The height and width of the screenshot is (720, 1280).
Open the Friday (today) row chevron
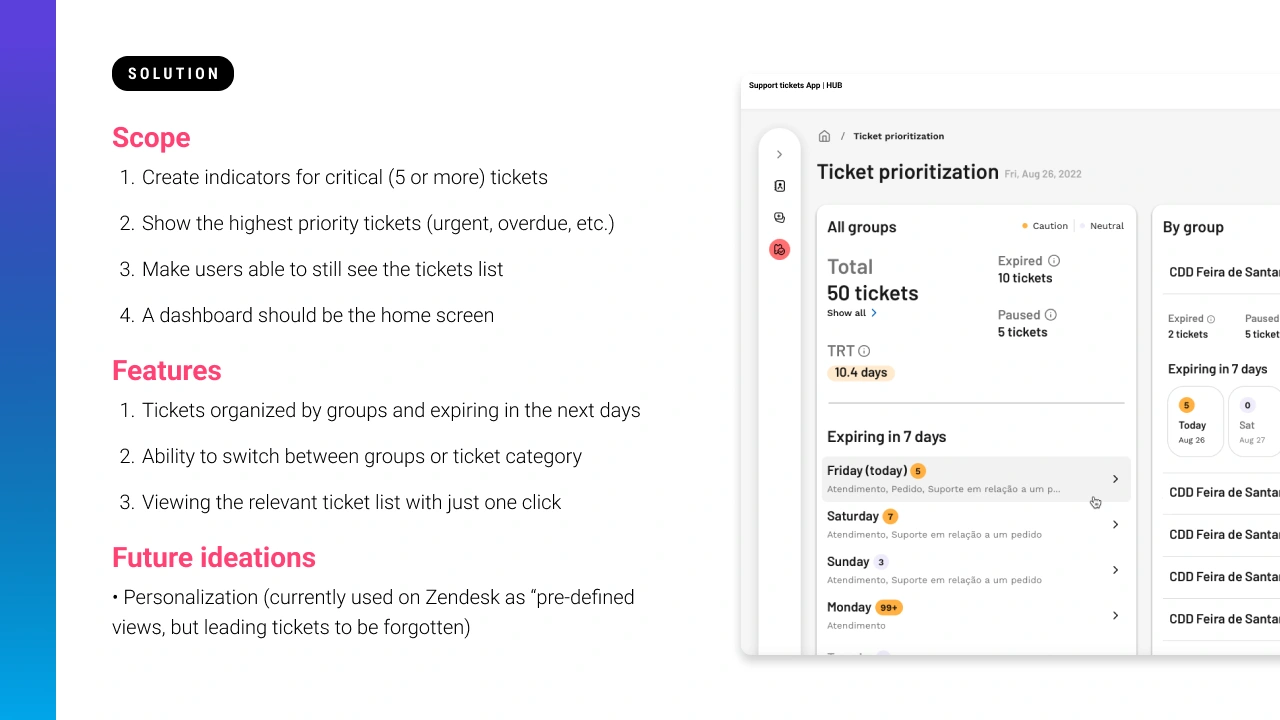pyautogui.click(x=1116, y=479)
